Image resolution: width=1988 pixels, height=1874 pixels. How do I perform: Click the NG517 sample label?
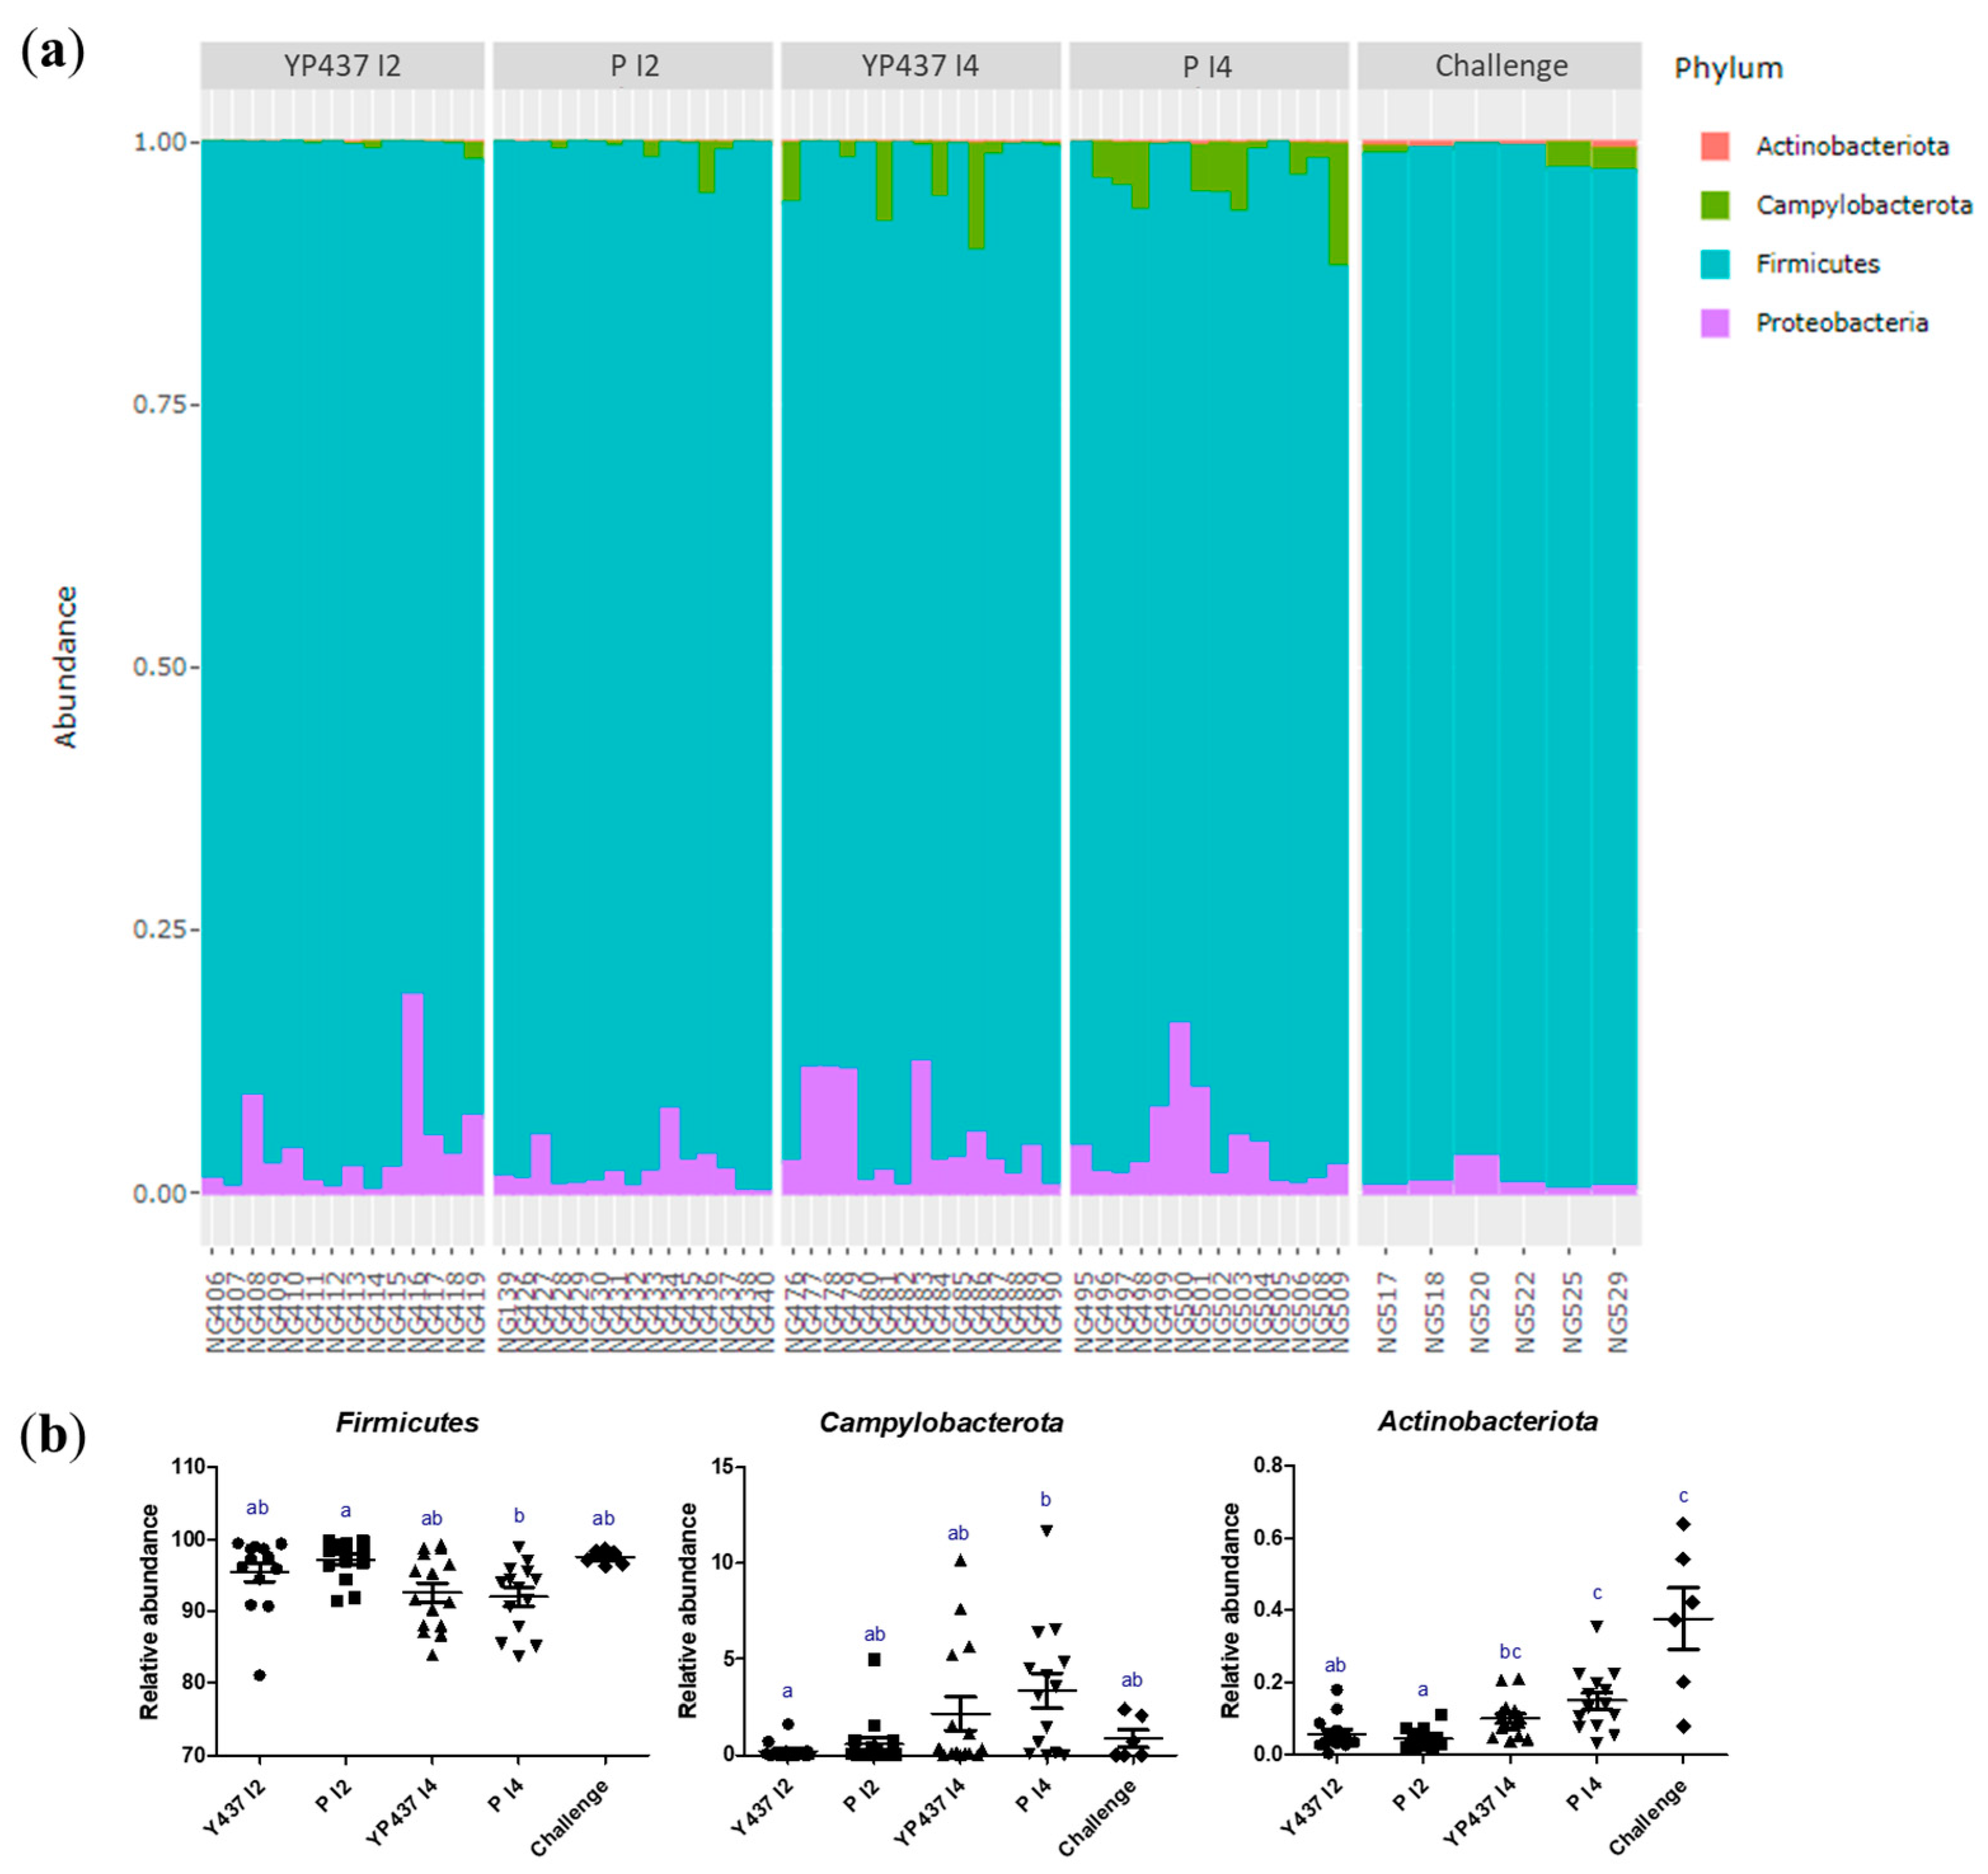(1386, 1312)
